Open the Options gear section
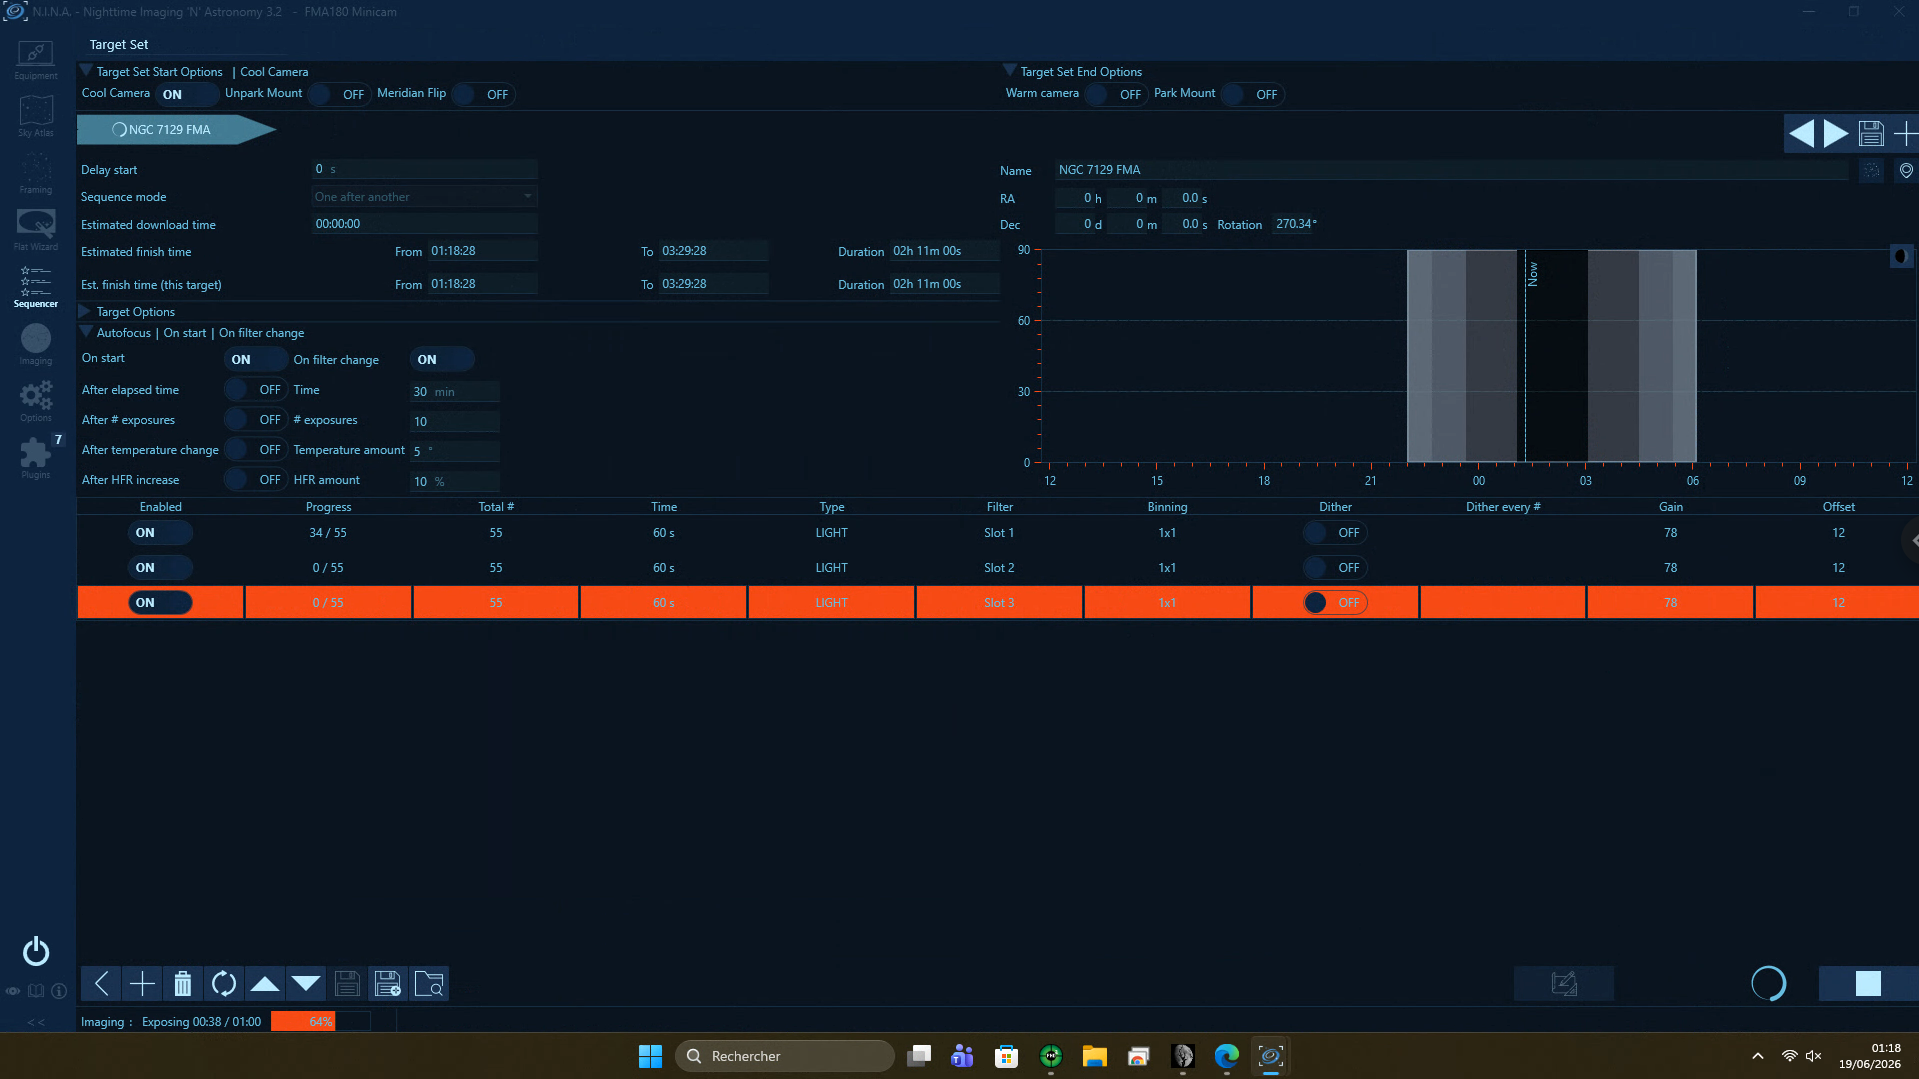 36,401
